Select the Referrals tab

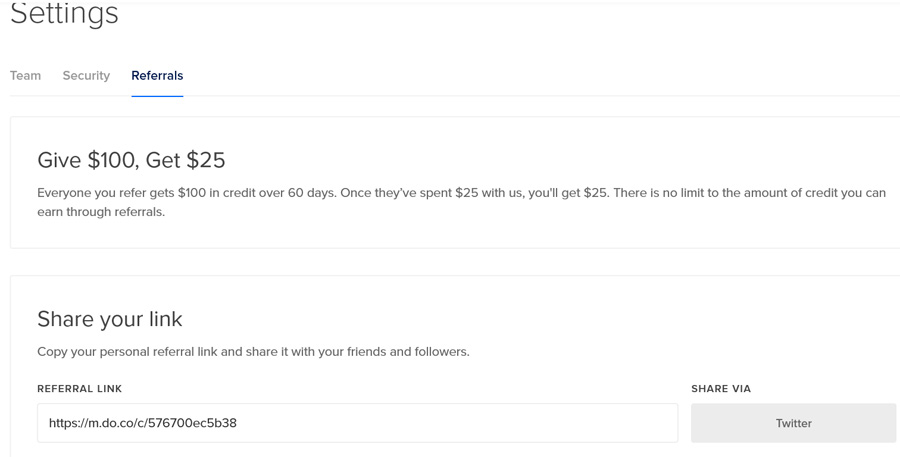[x=157, y=76]
